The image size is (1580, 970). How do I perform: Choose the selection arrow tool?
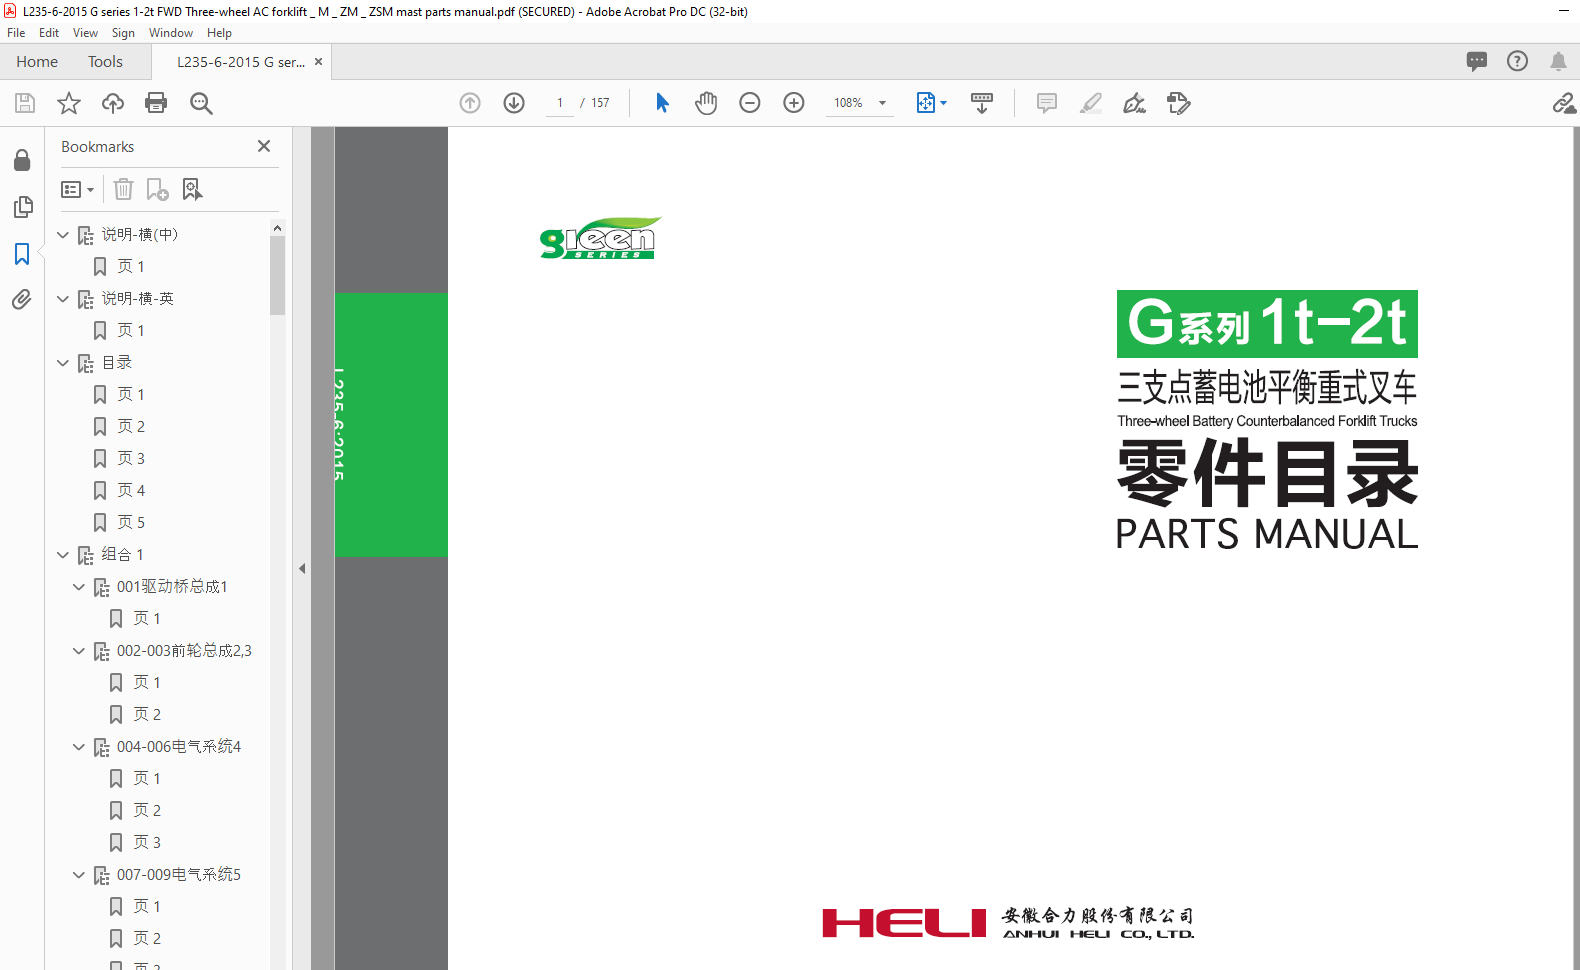662,103
